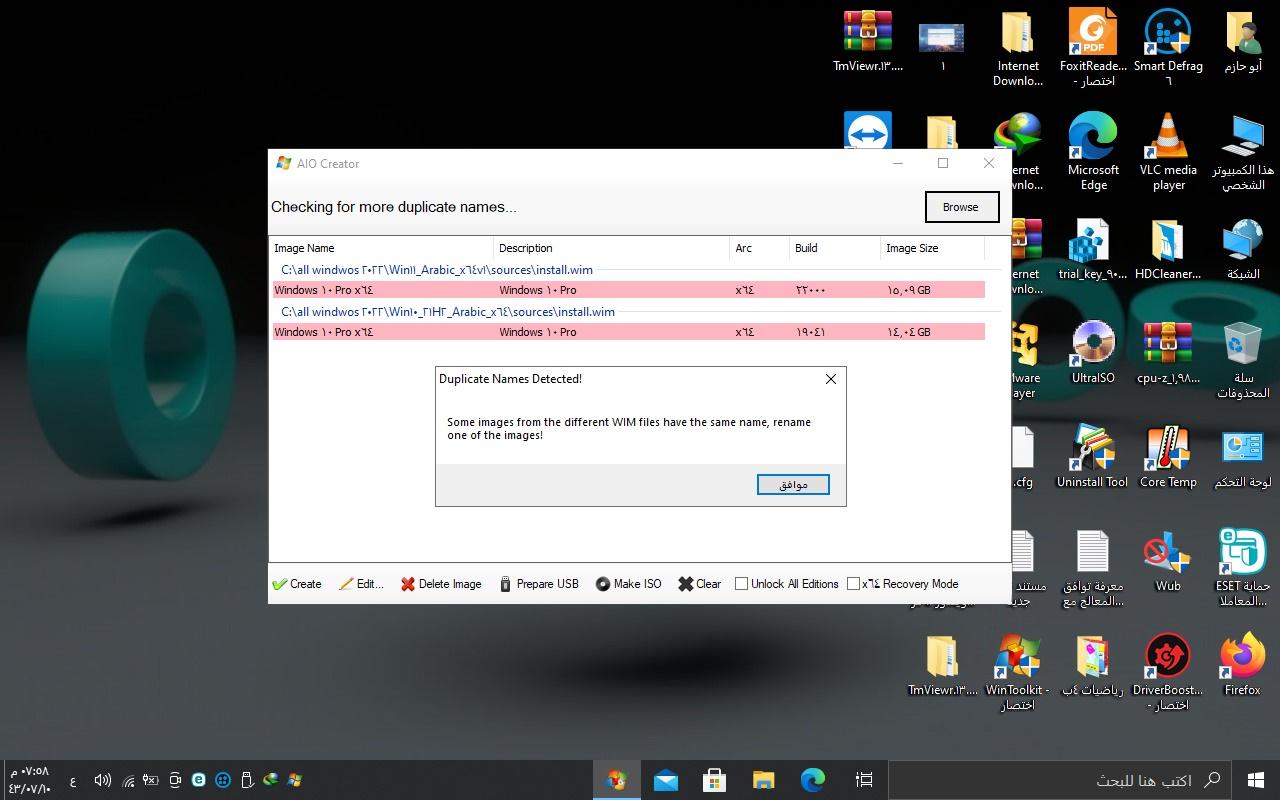The image size is (1280, 800).
Task: Open Mail app from the taskbar
Action: [x=665, y=780]
